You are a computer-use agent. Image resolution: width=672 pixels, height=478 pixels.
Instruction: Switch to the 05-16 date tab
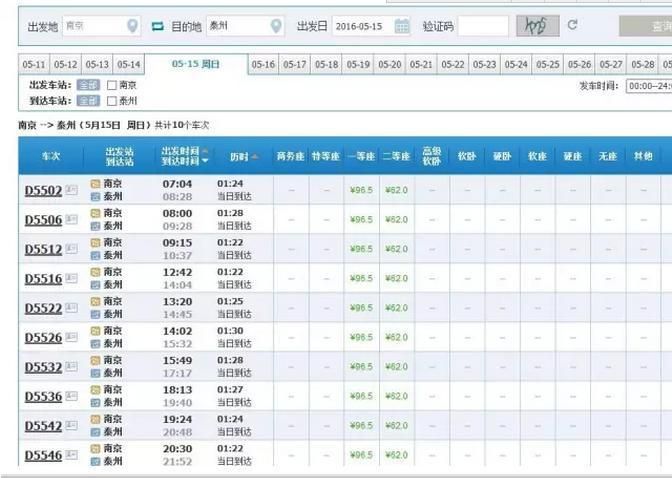coord(263,65)
